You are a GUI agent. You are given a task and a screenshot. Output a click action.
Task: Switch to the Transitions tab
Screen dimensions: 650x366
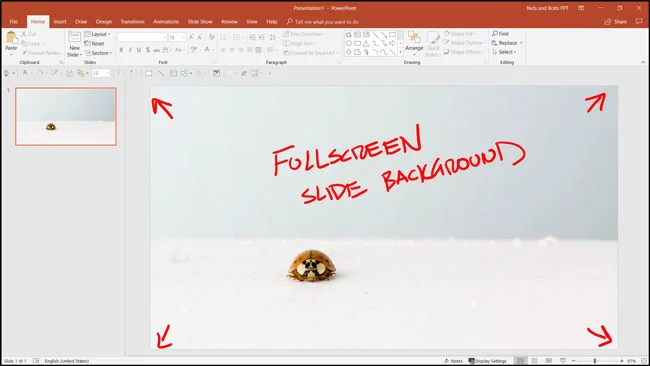tap(133, 22)
